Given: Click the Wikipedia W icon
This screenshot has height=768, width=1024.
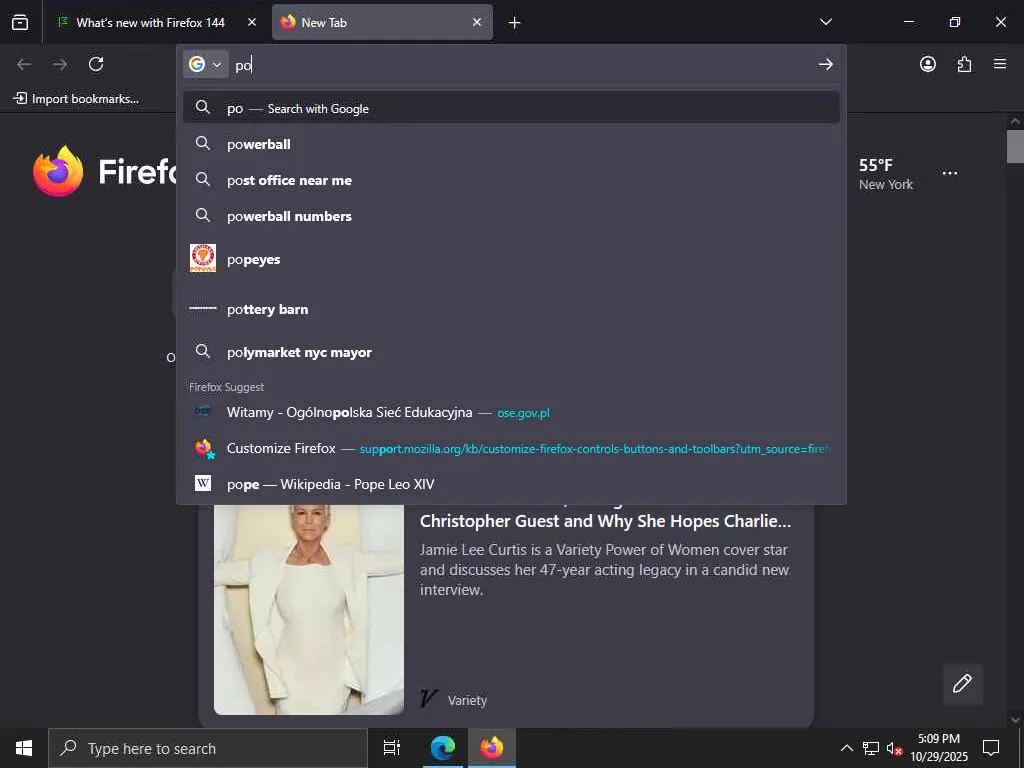Looking at the screenshot, I should (203, 483).
